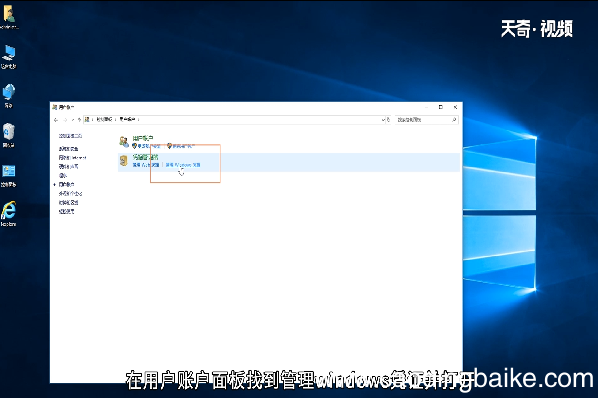The image size is (598, 398).
Task: Click the 控制面板 breadcrumb in address bar
Action: tap(104, 119)
